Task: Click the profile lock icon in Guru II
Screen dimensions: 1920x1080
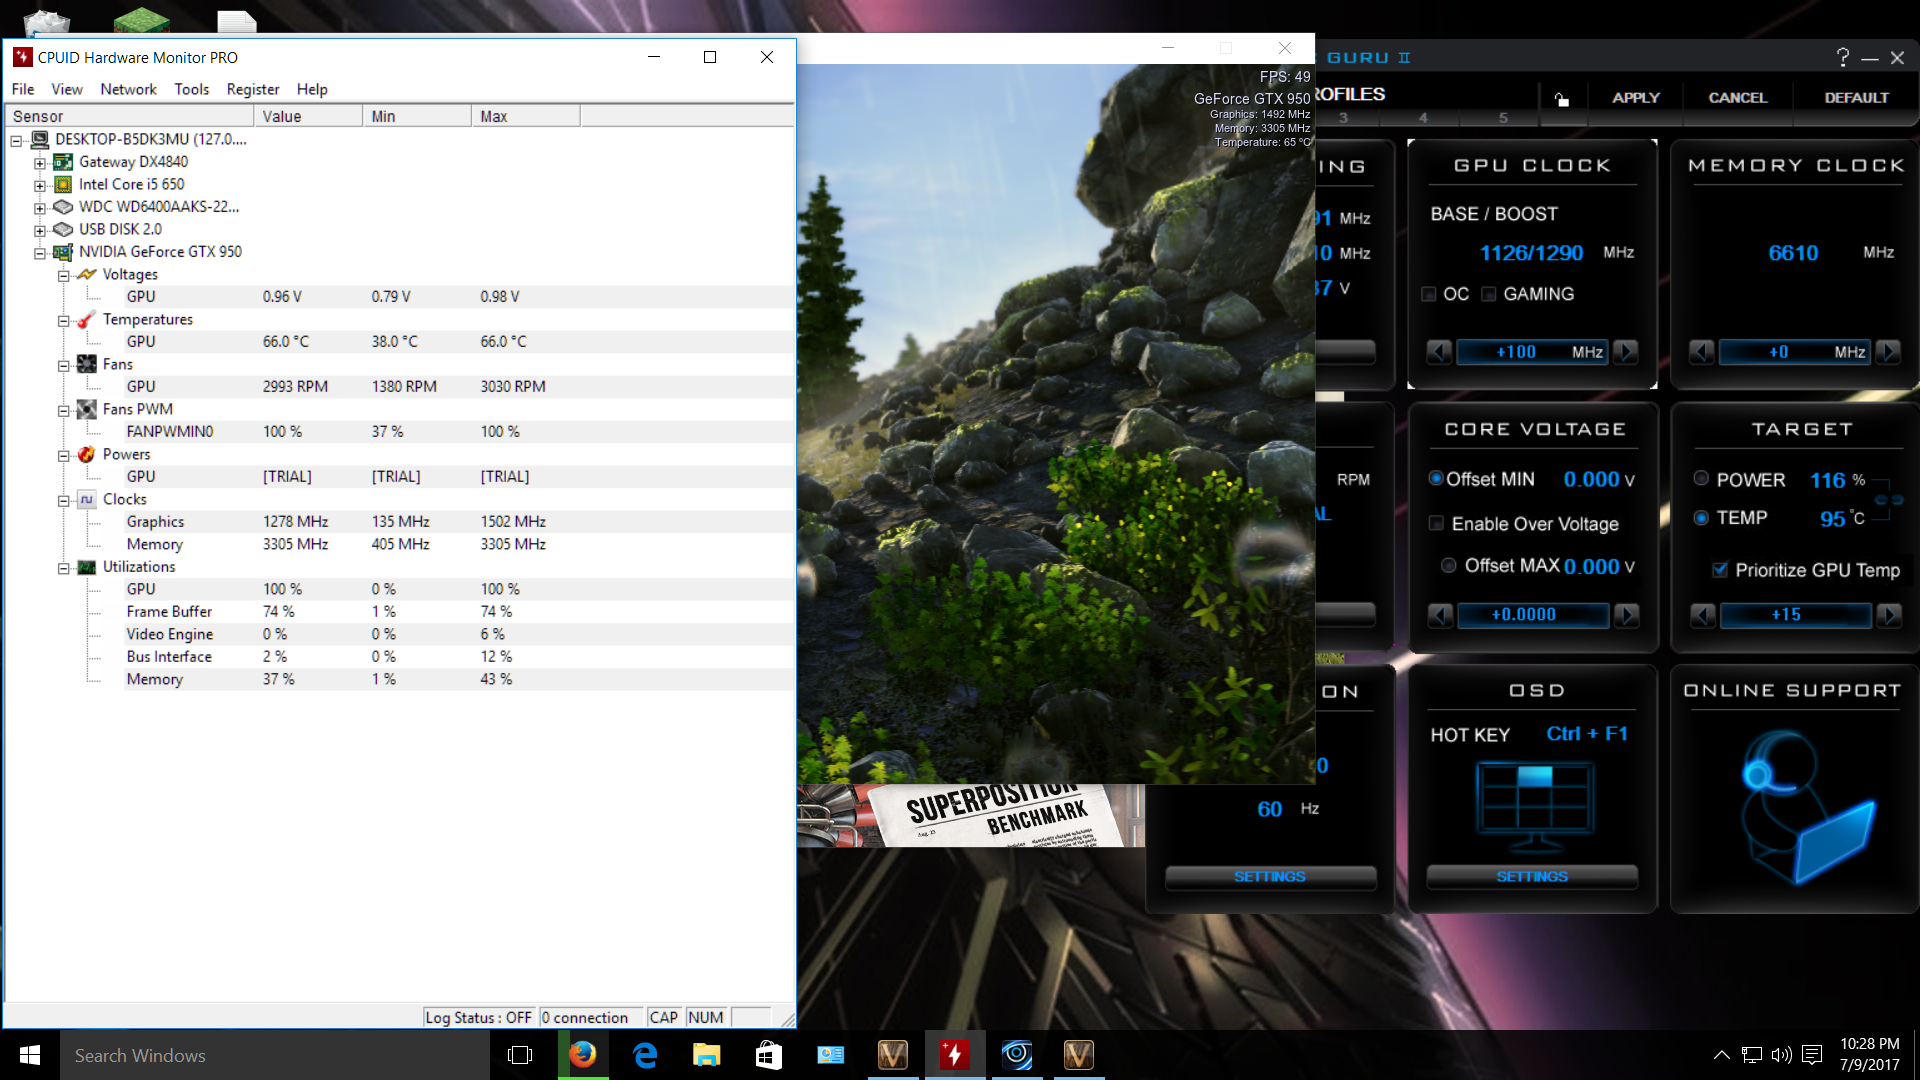Action: click(1561, 98)
